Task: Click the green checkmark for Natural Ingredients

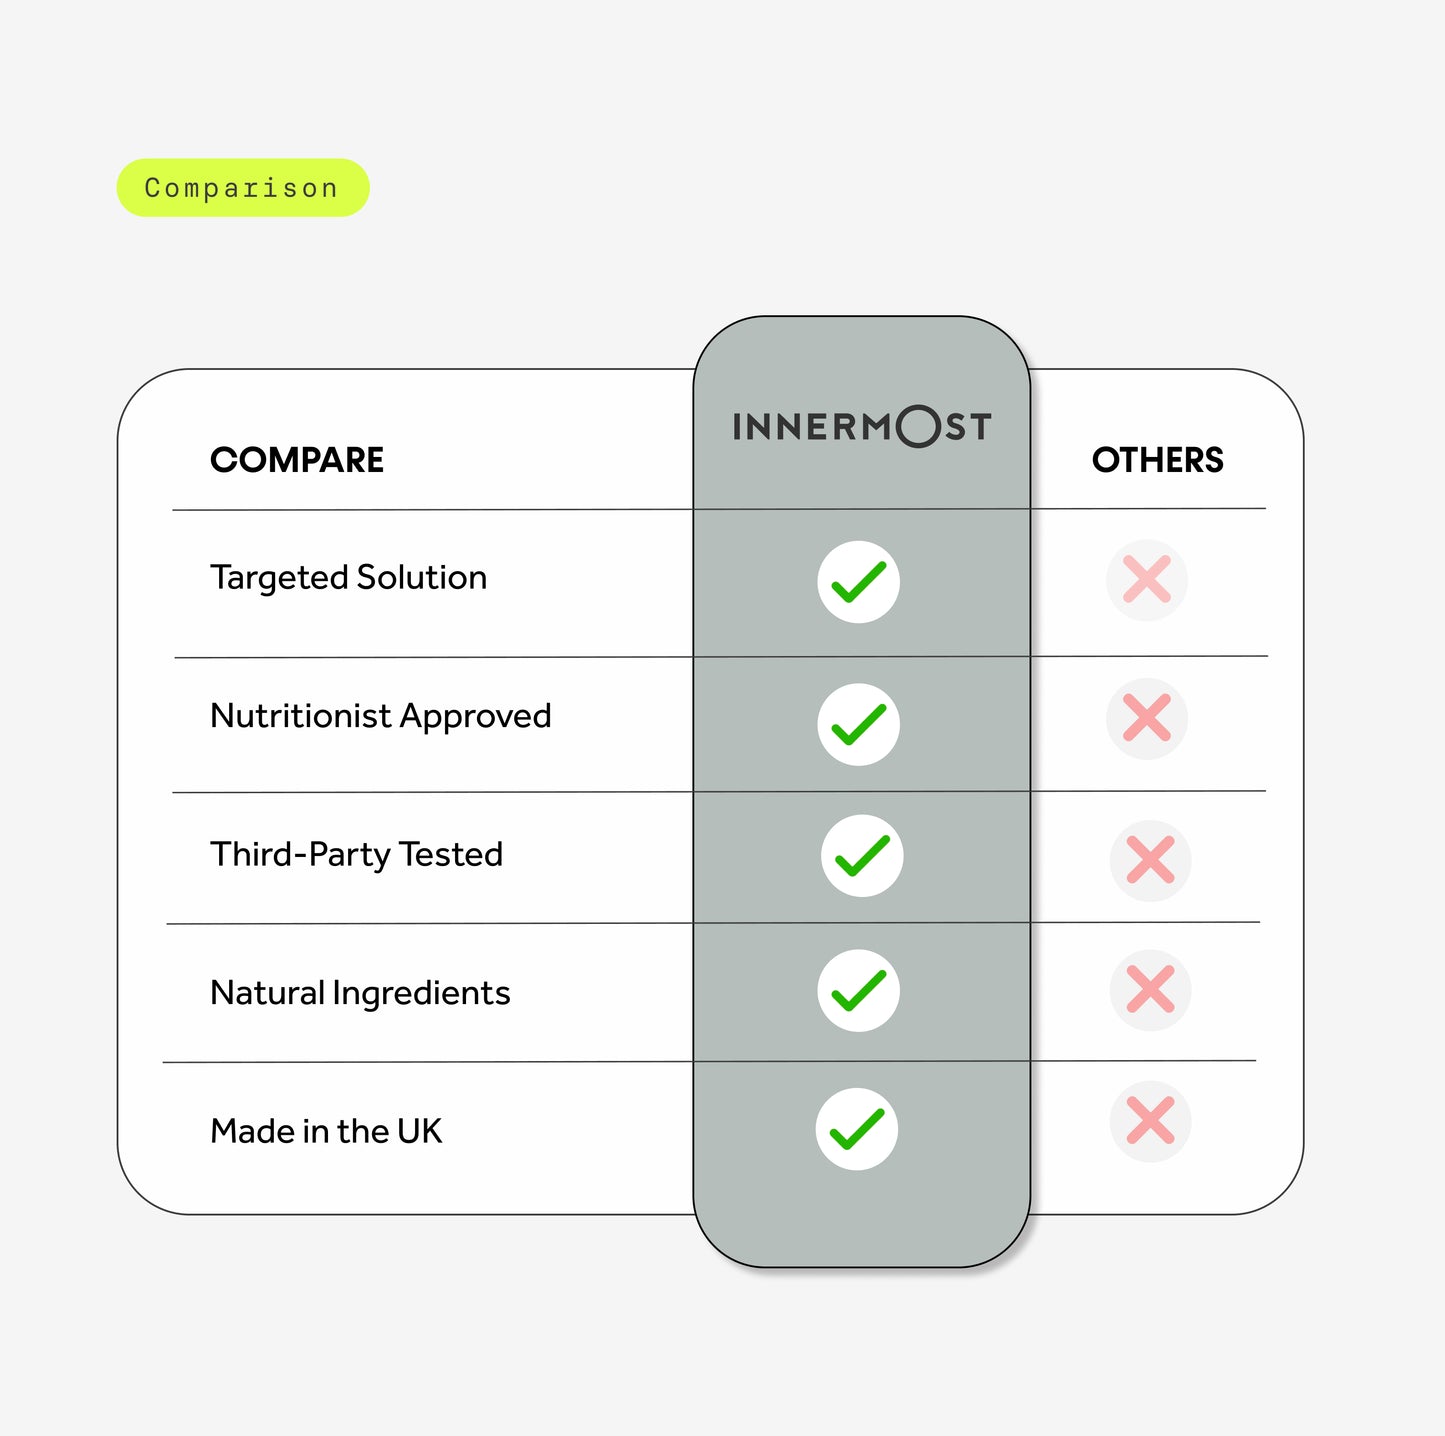Action: click(x=858, y=990)
